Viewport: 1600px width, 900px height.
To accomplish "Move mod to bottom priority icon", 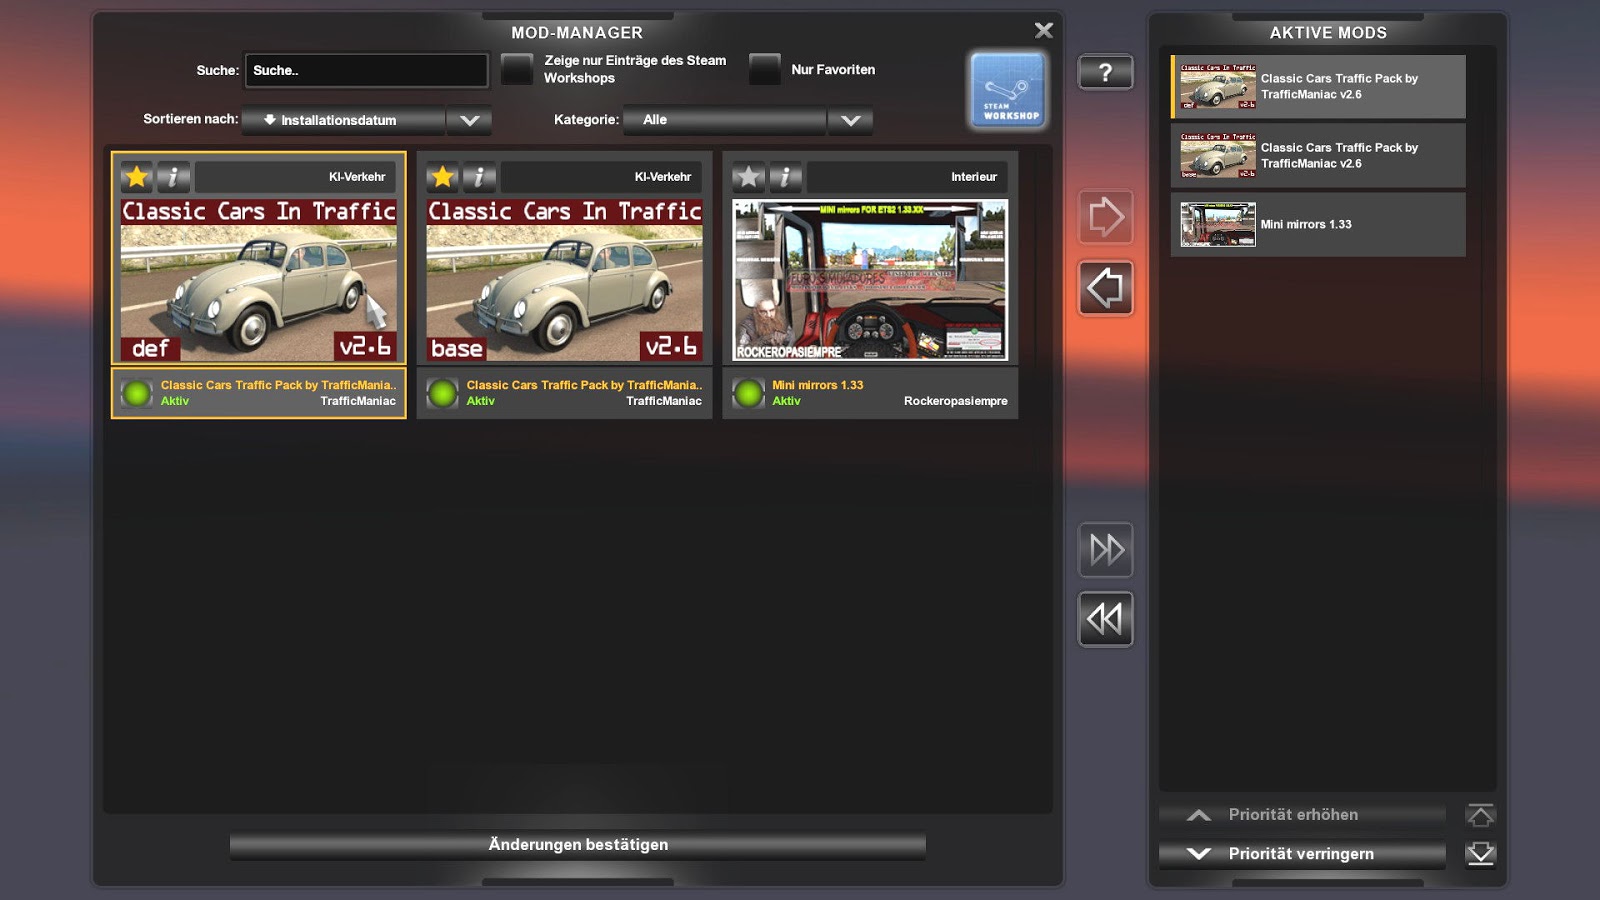I will 1480,854.
